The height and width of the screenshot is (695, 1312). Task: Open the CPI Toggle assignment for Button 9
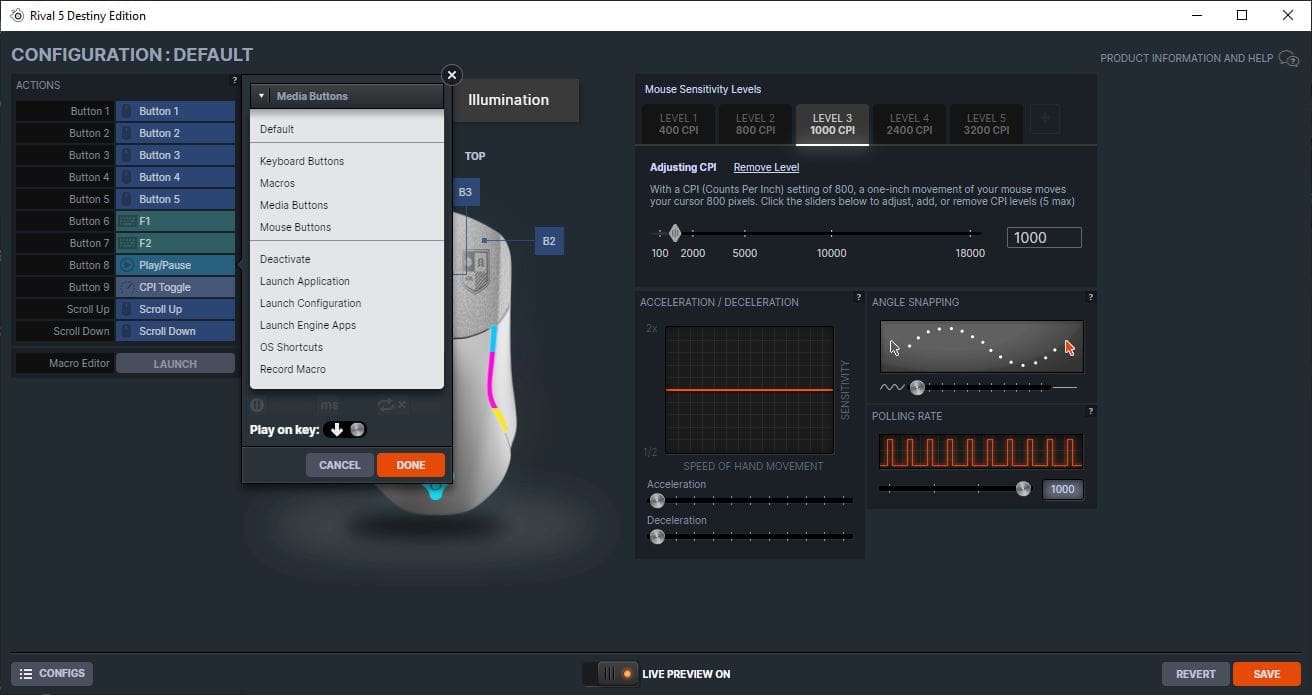click(175, 287)
